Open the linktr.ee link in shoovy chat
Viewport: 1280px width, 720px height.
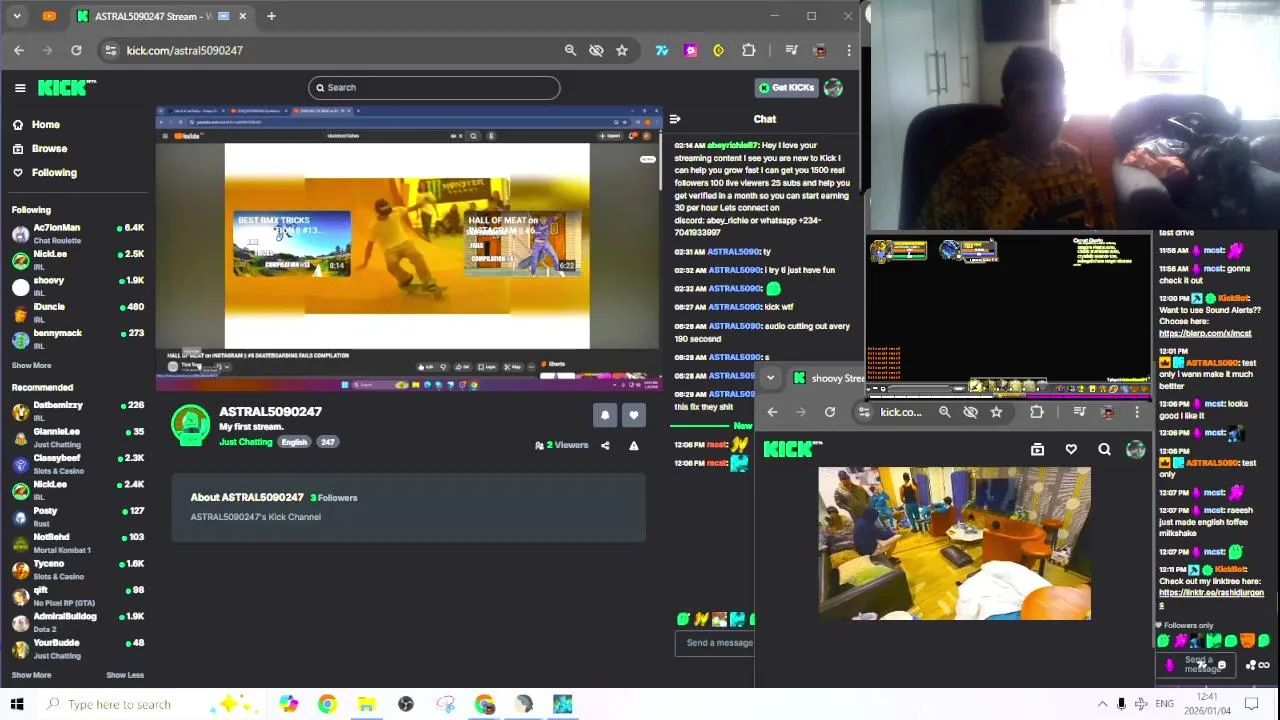point(1211,598)
